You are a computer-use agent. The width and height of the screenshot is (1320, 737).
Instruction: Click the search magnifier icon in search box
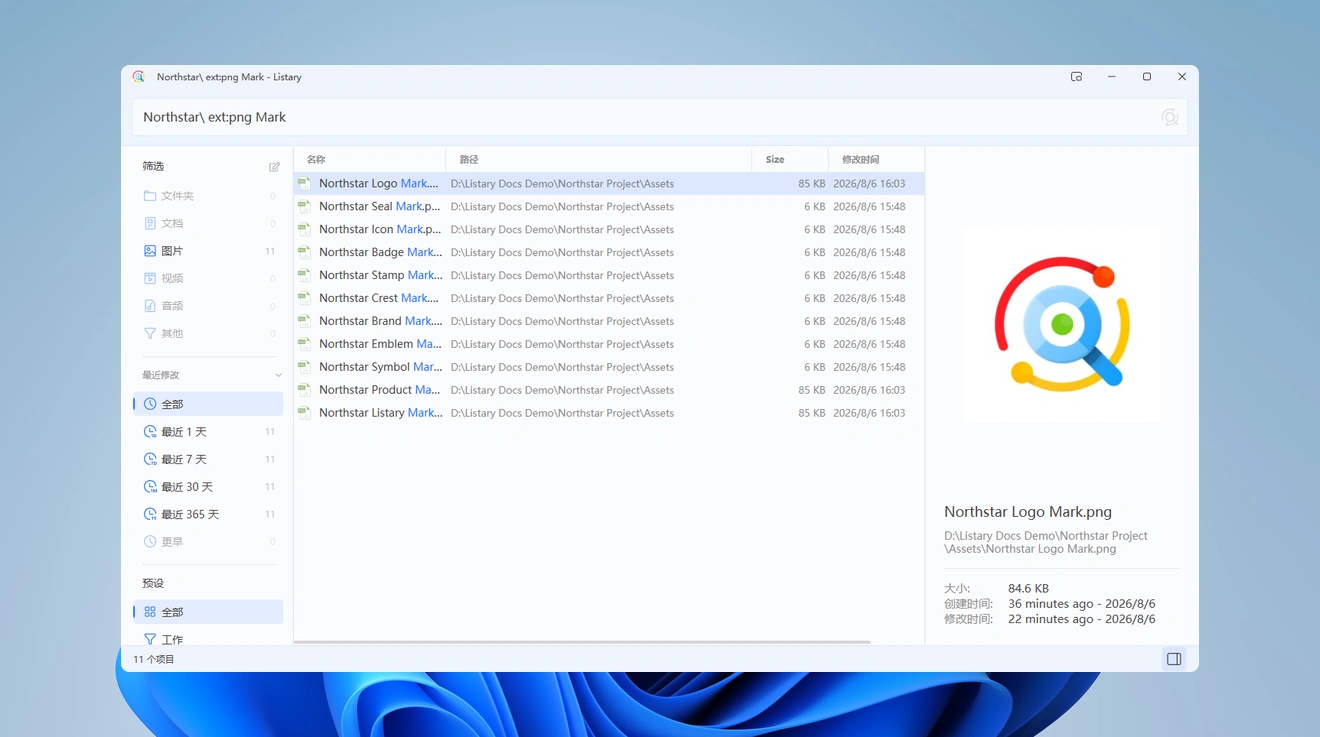click(x=1169, y=117)
